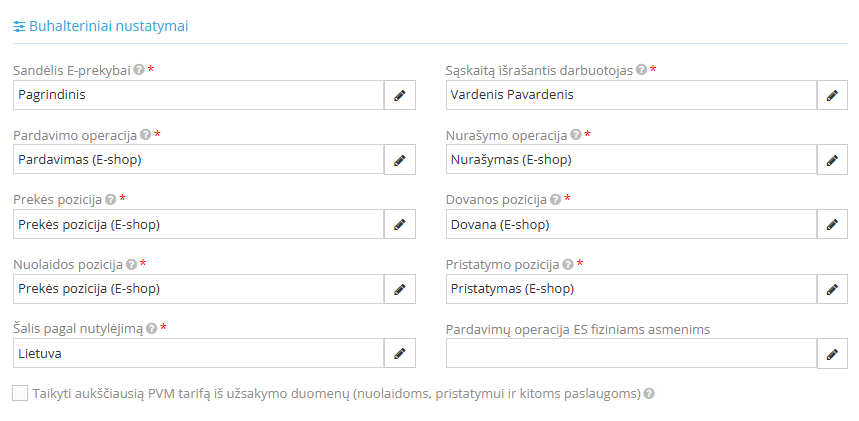Click empty Pardavimų operacija ES fiziniams asmenims field

coord(631,354)
